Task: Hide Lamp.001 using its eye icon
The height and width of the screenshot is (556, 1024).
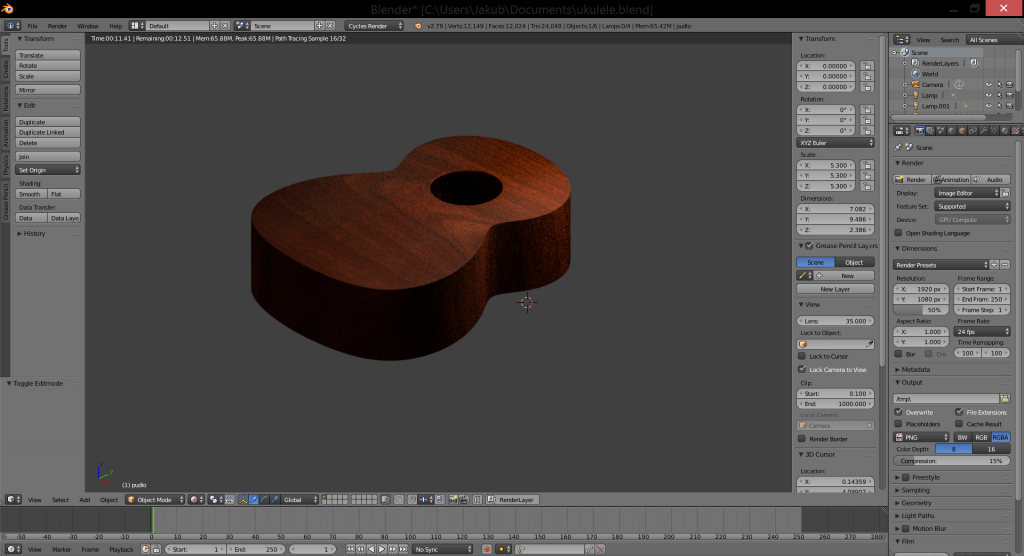Action: (x=988, y=106)
